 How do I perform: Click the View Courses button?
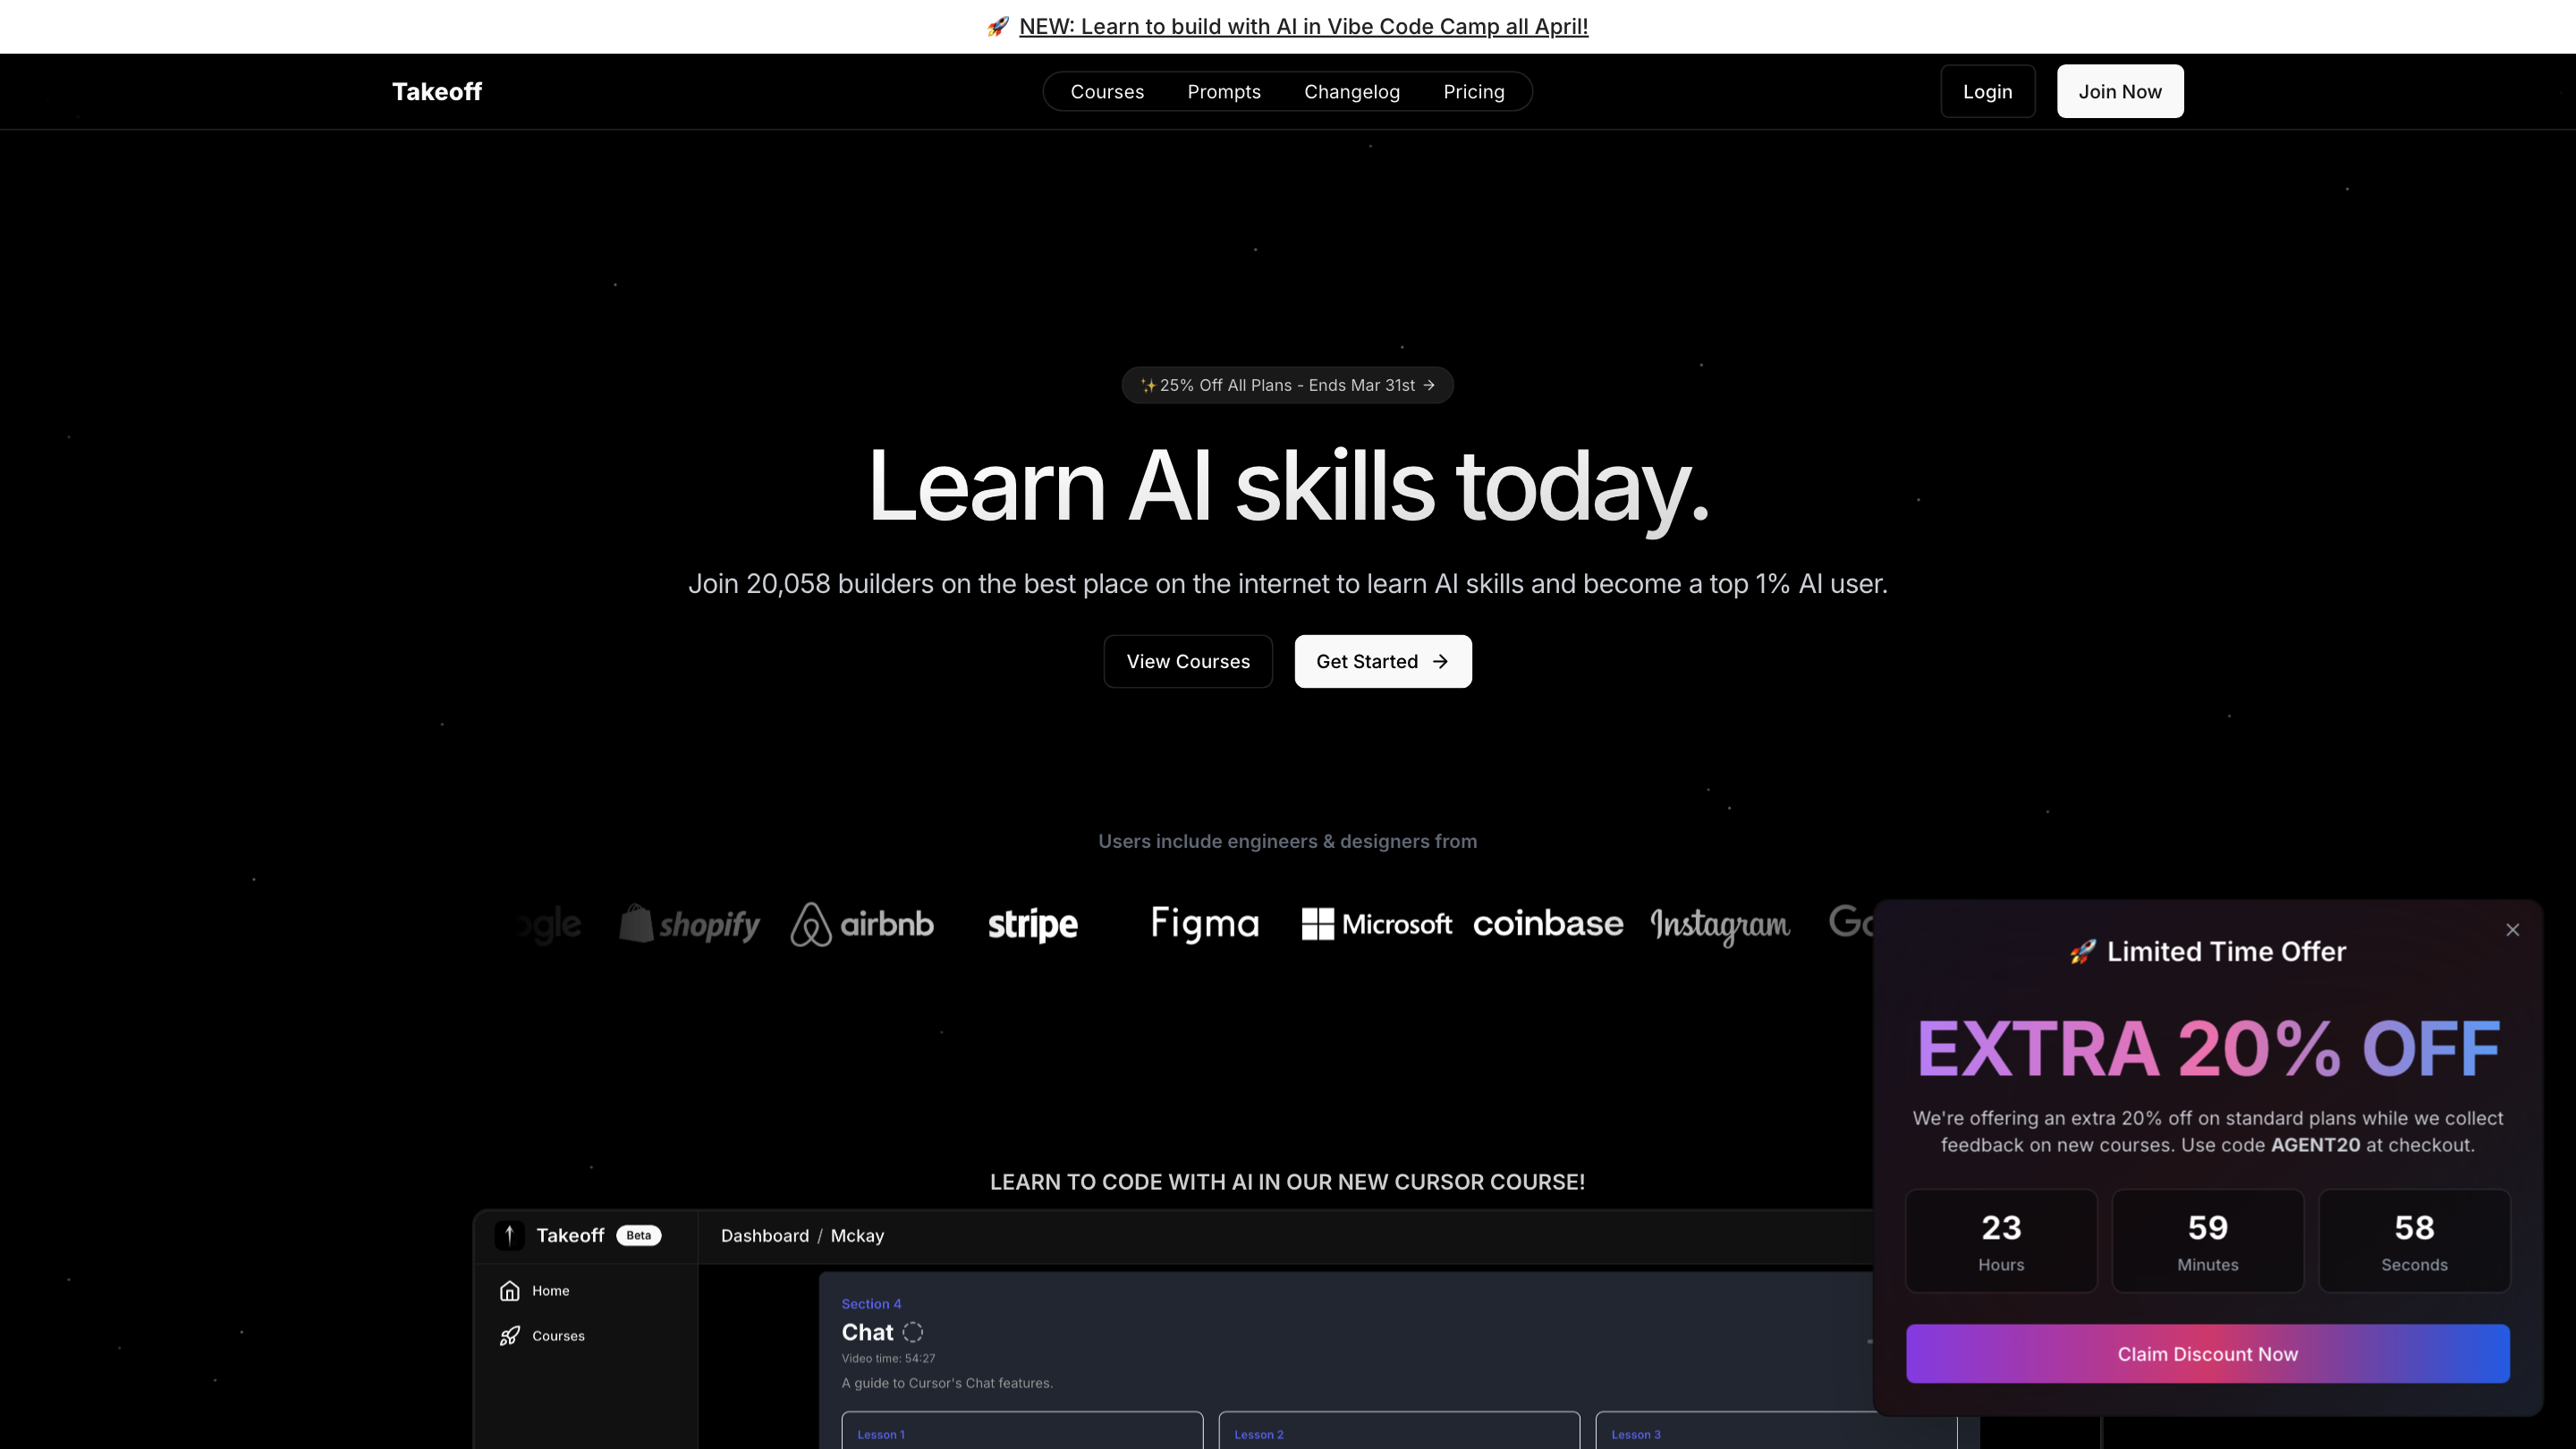click(1187, 661)
